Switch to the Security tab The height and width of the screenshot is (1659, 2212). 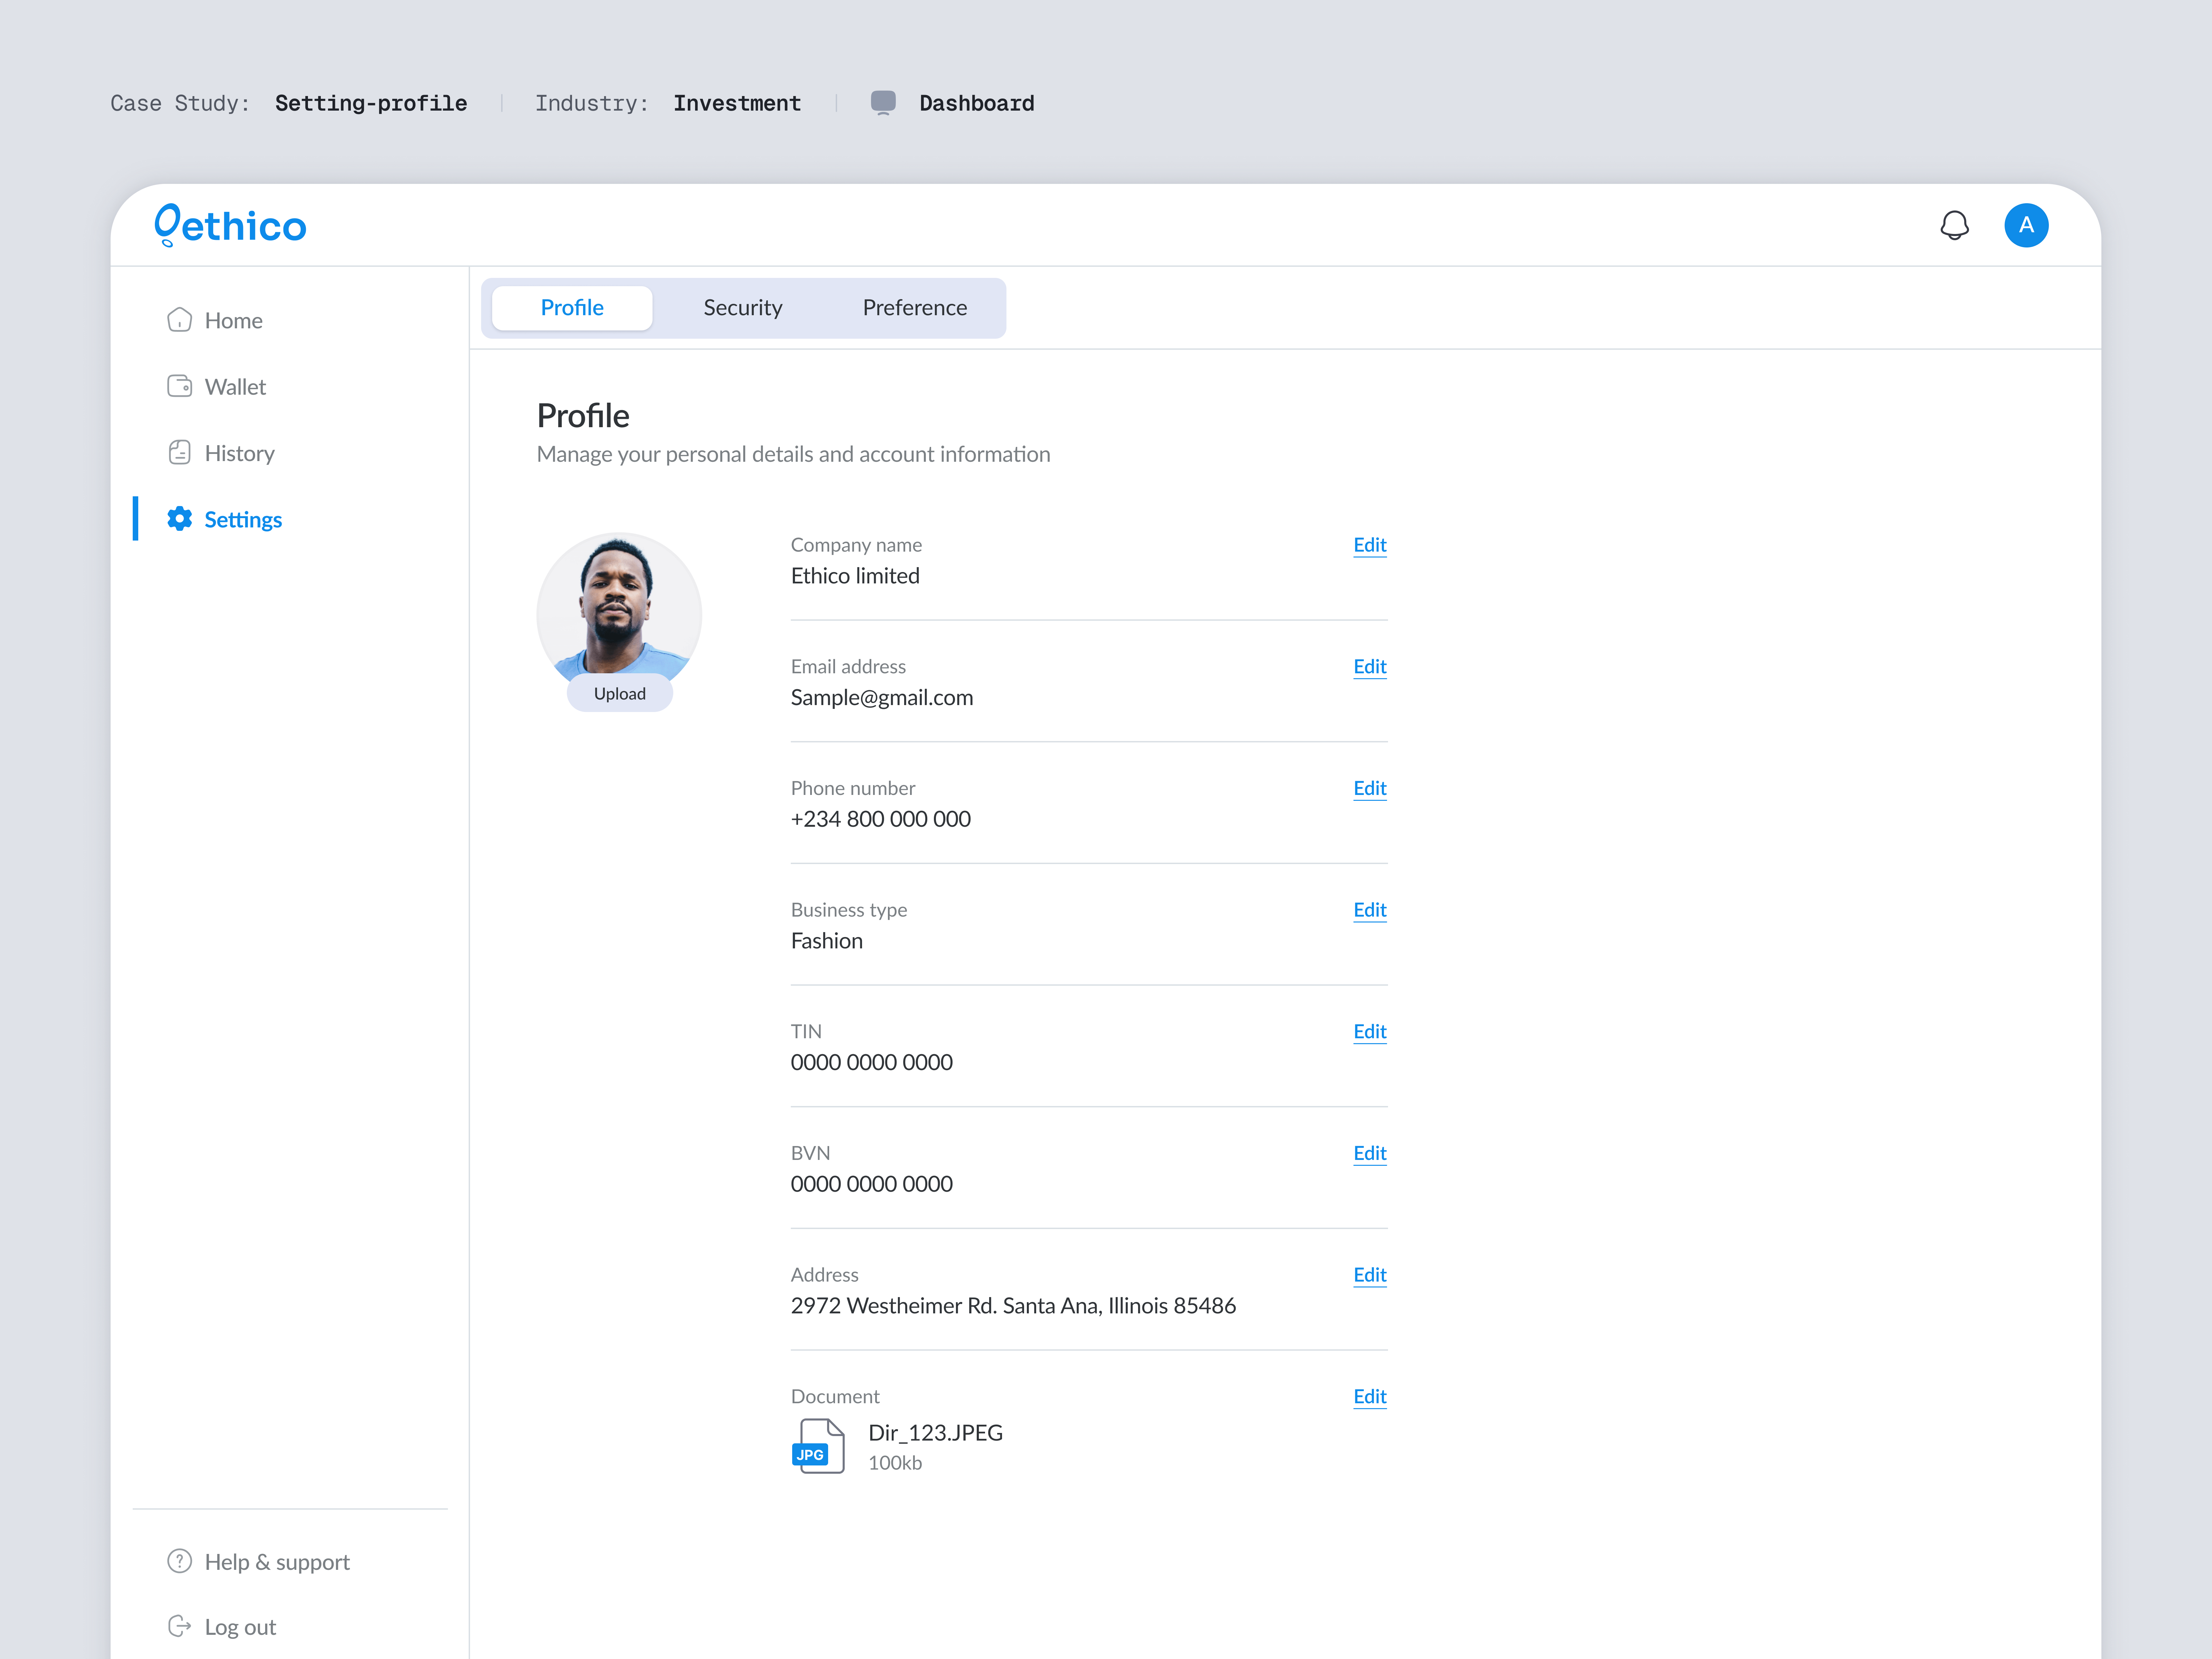coord(743,308)
